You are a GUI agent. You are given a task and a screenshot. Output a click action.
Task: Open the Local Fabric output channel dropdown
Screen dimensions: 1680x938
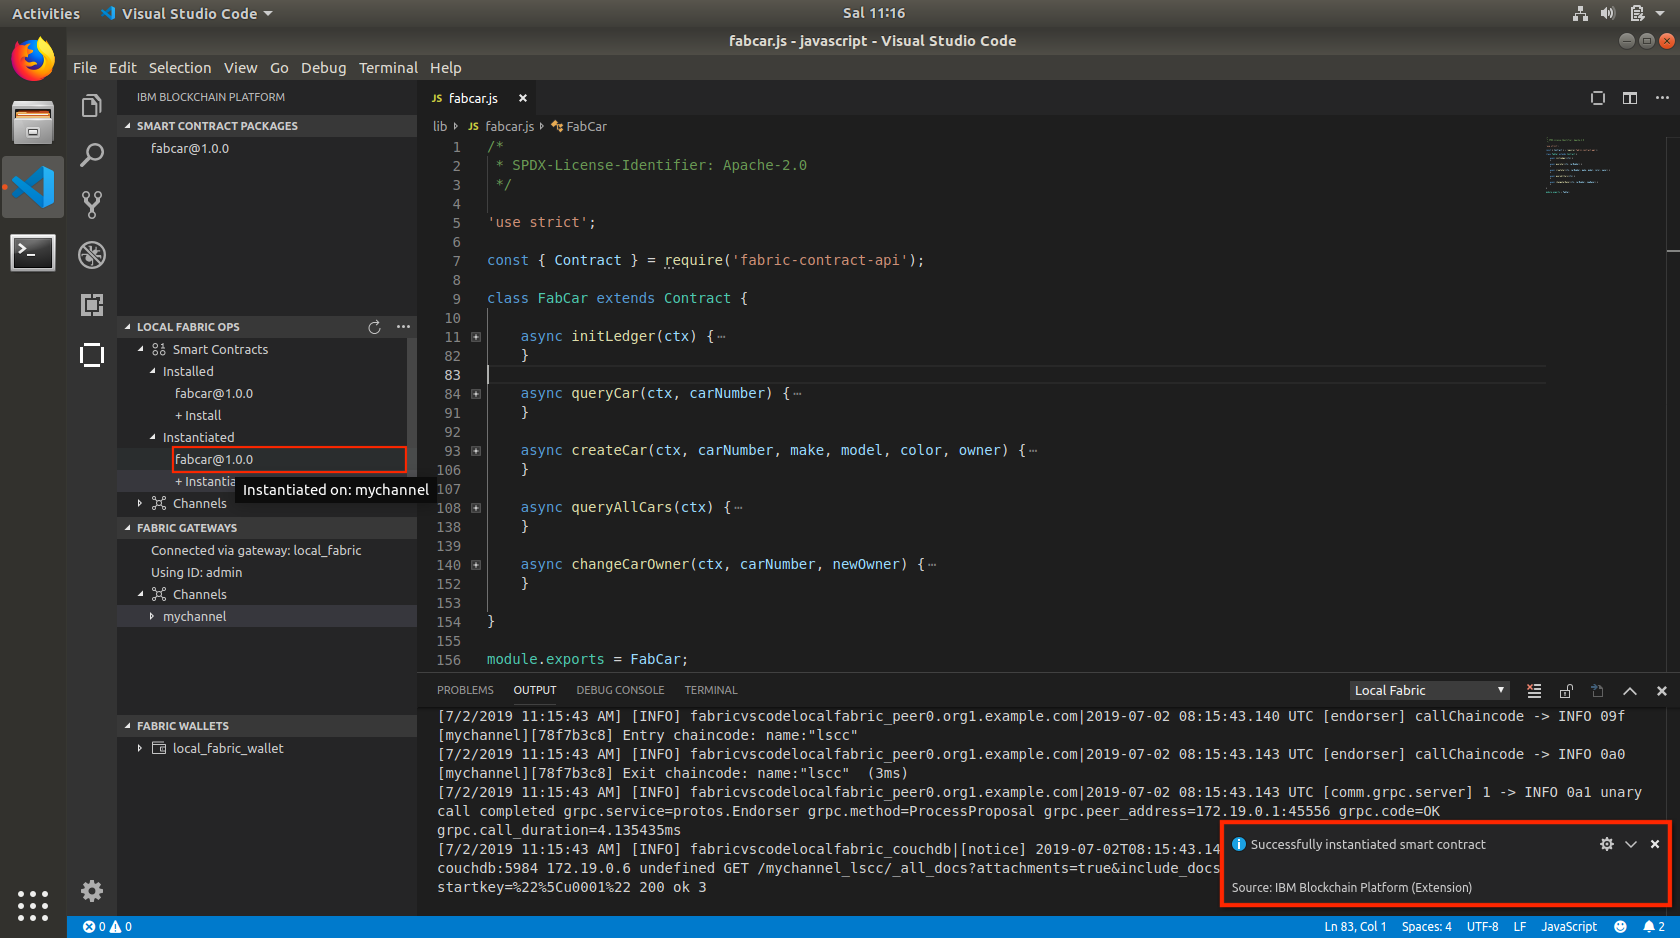coord(1429,690)
